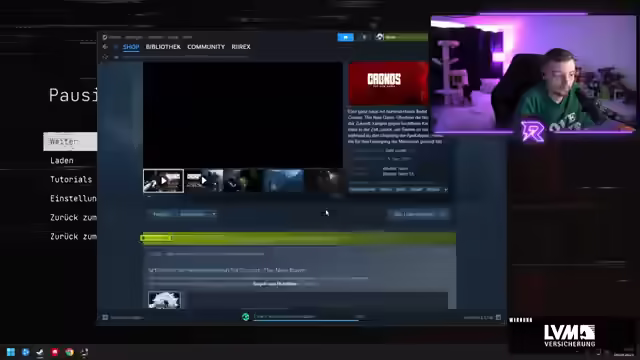Viewport: 640px width, 360px height.
Task: Play the first trailer thumbnail
Action: pos(163,180)
